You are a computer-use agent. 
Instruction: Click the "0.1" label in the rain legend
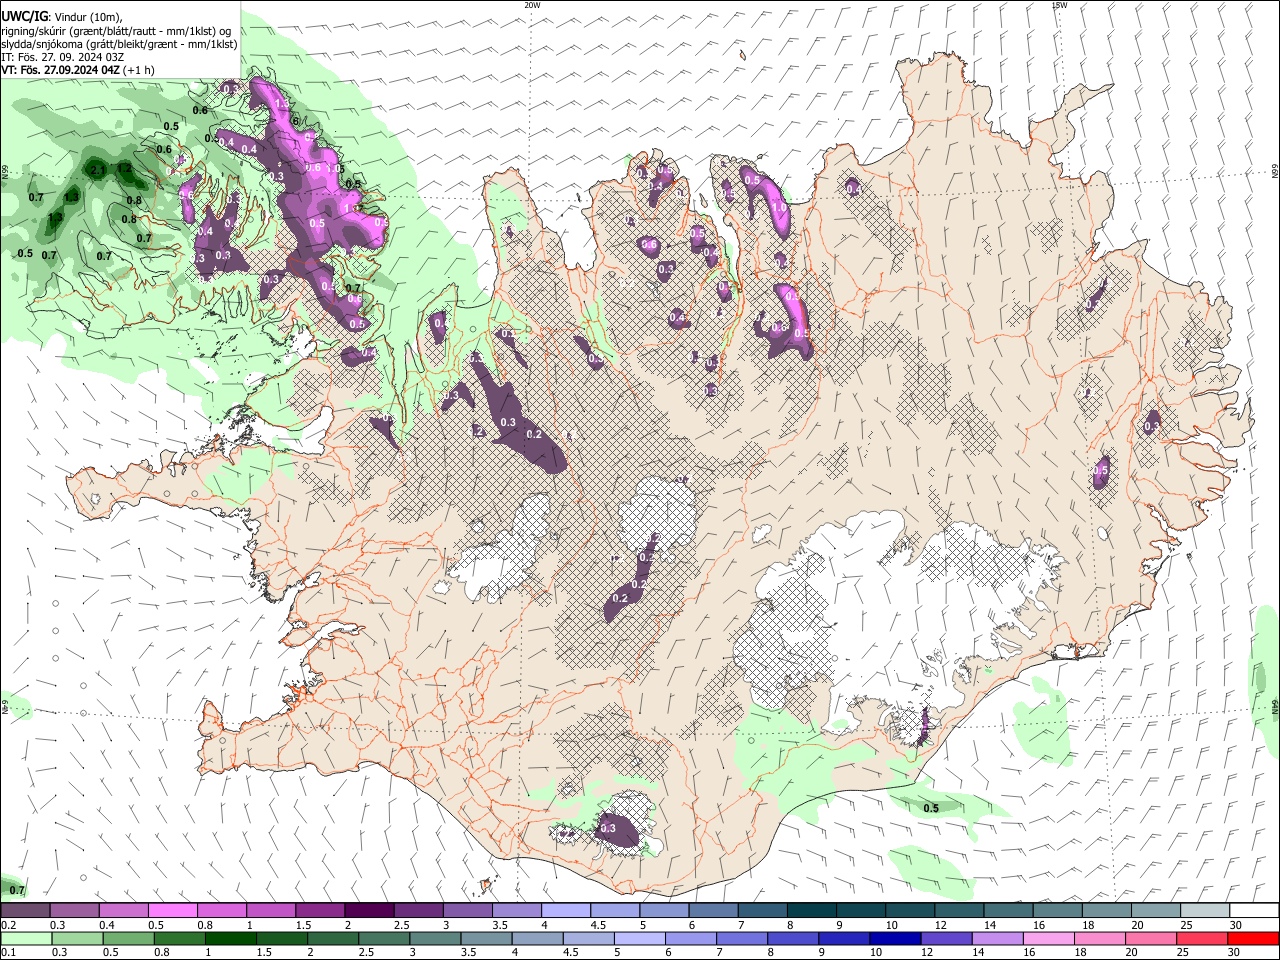point(8,952)
